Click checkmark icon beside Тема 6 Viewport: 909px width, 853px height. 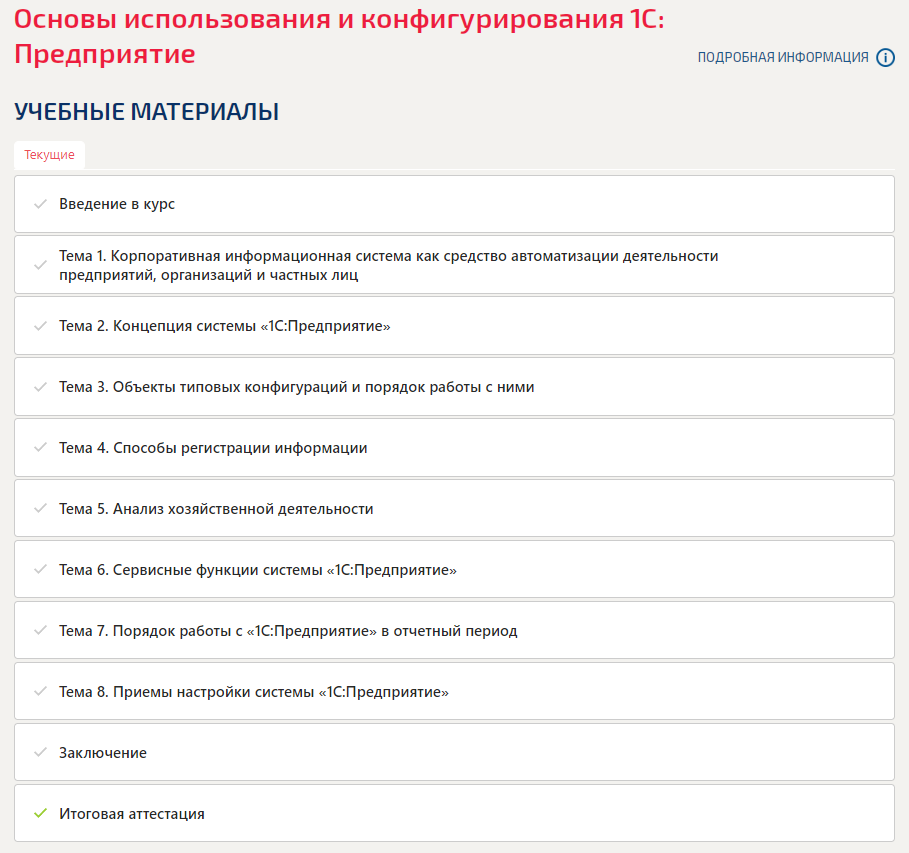click(40, 569)
